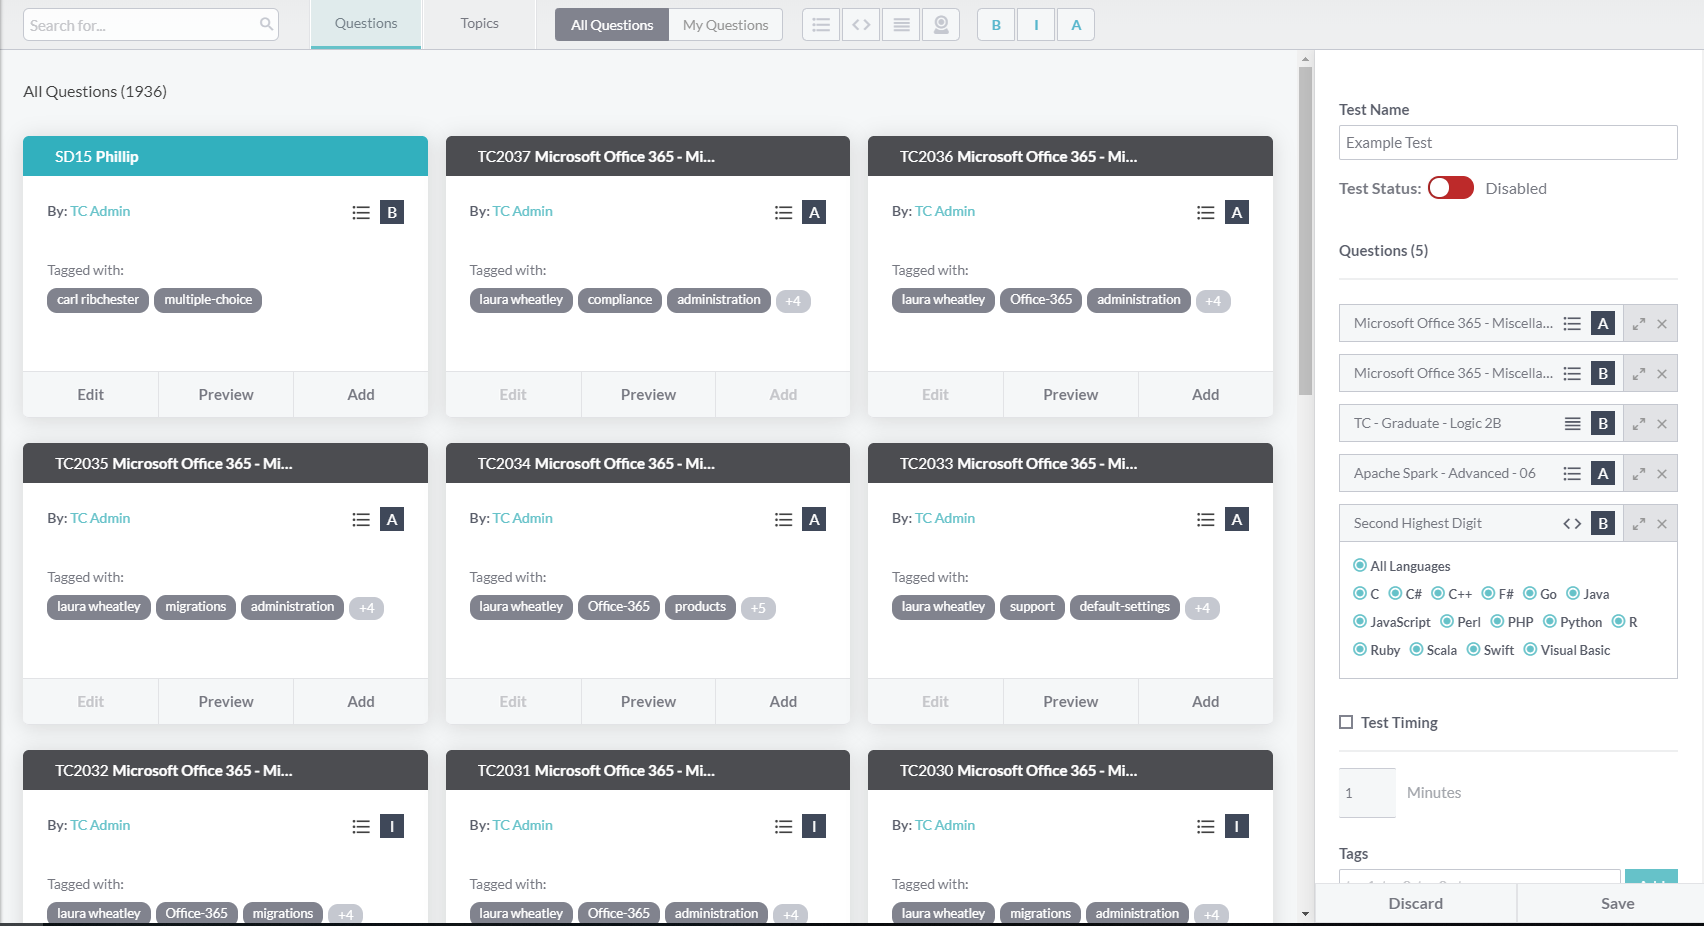Show +4 more tags on TC2033 card
Viewport: 1704px width, 926px height.
(1202, 608)
